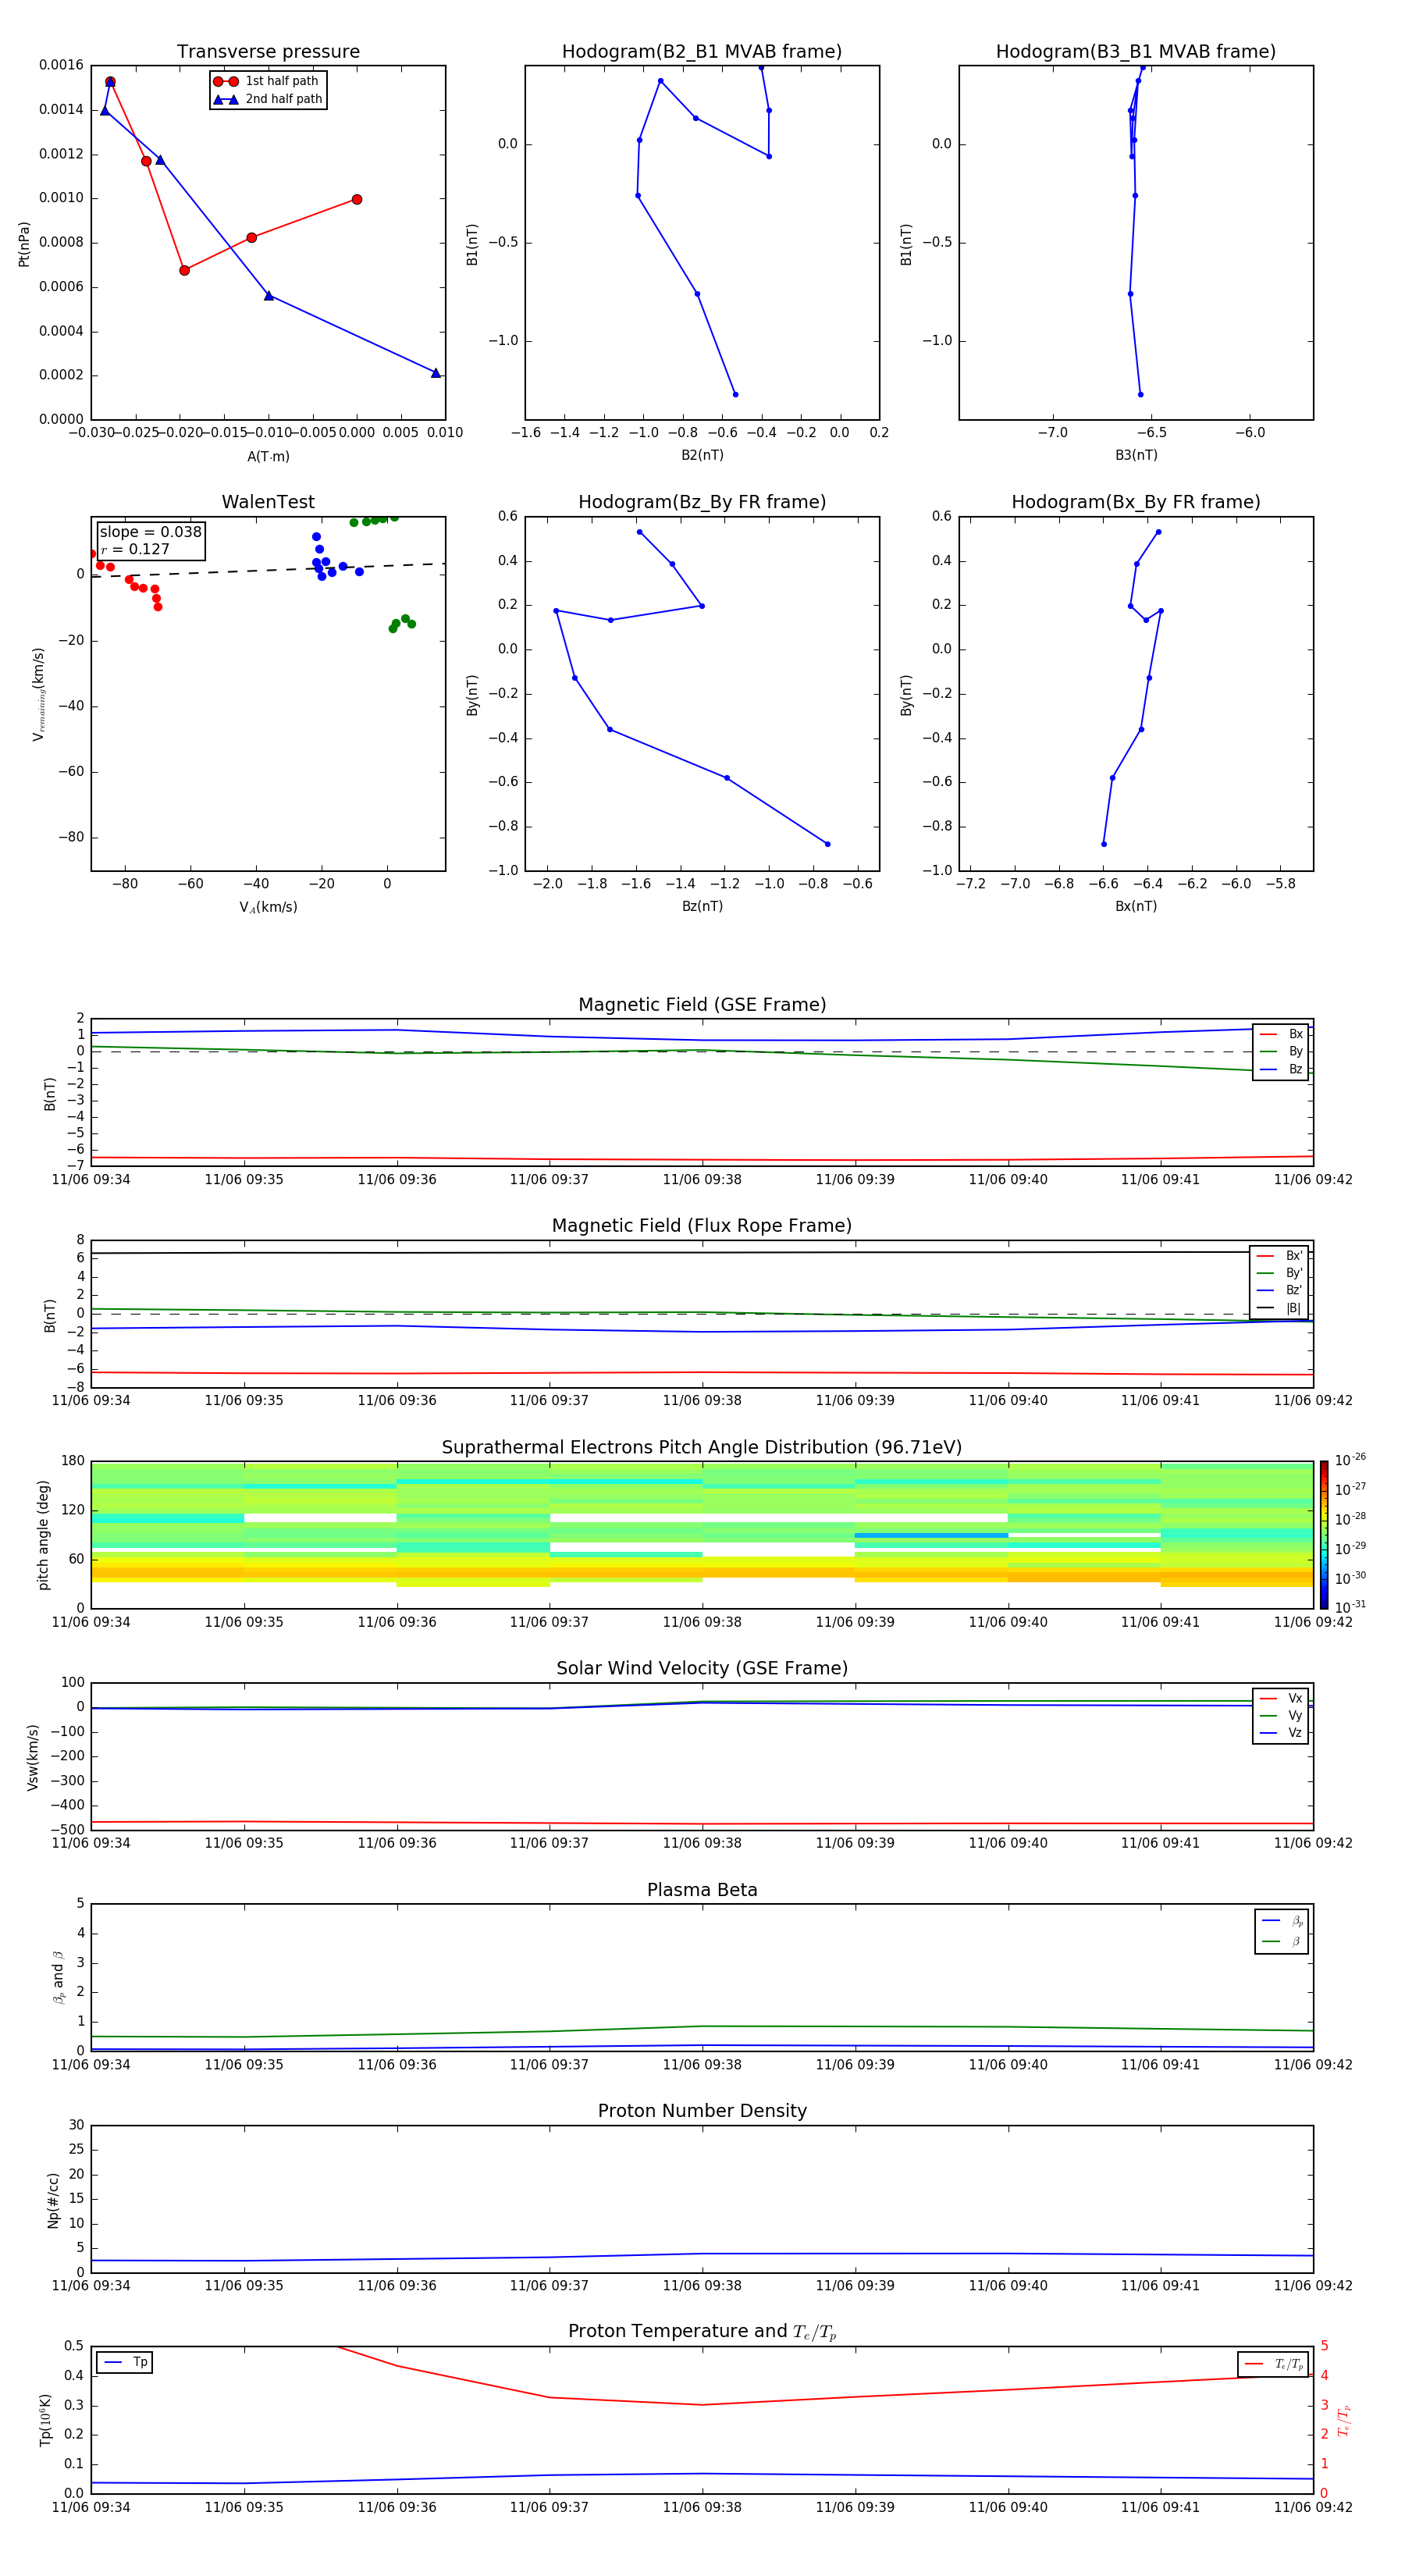Click the "B2(nT)" x-axis label
Screen dimensions: 1405x2576
pyautogui.click(x=702, y=455)
